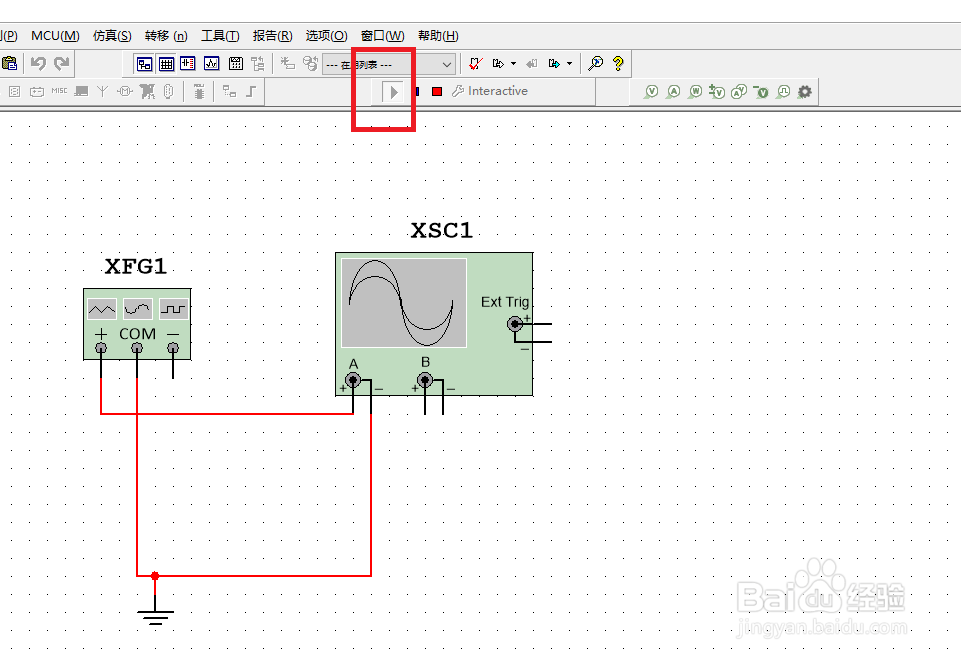Toggle the Design Toolbox view icon

145,64
